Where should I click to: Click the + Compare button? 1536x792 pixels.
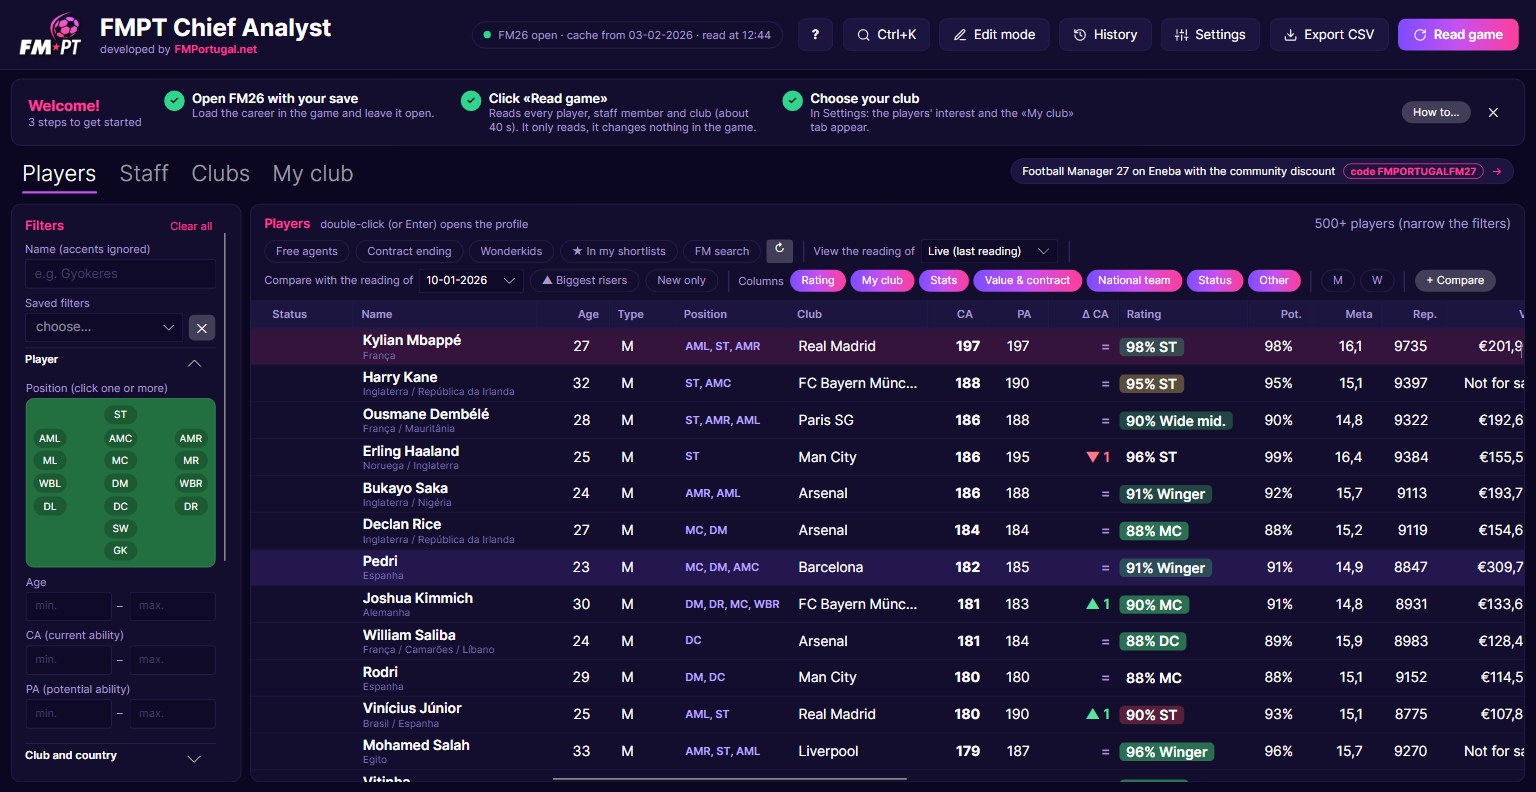click(x=1455, y=281)
